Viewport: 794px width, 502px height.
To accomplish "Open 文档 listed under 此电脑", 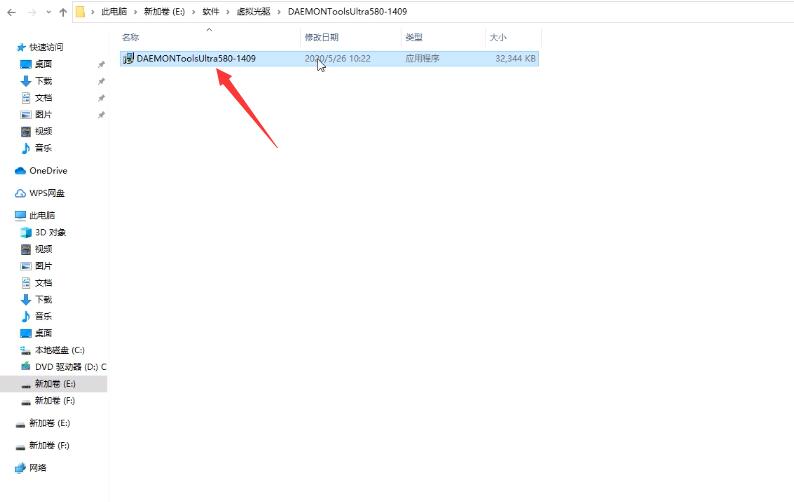I will coord(43,282).
